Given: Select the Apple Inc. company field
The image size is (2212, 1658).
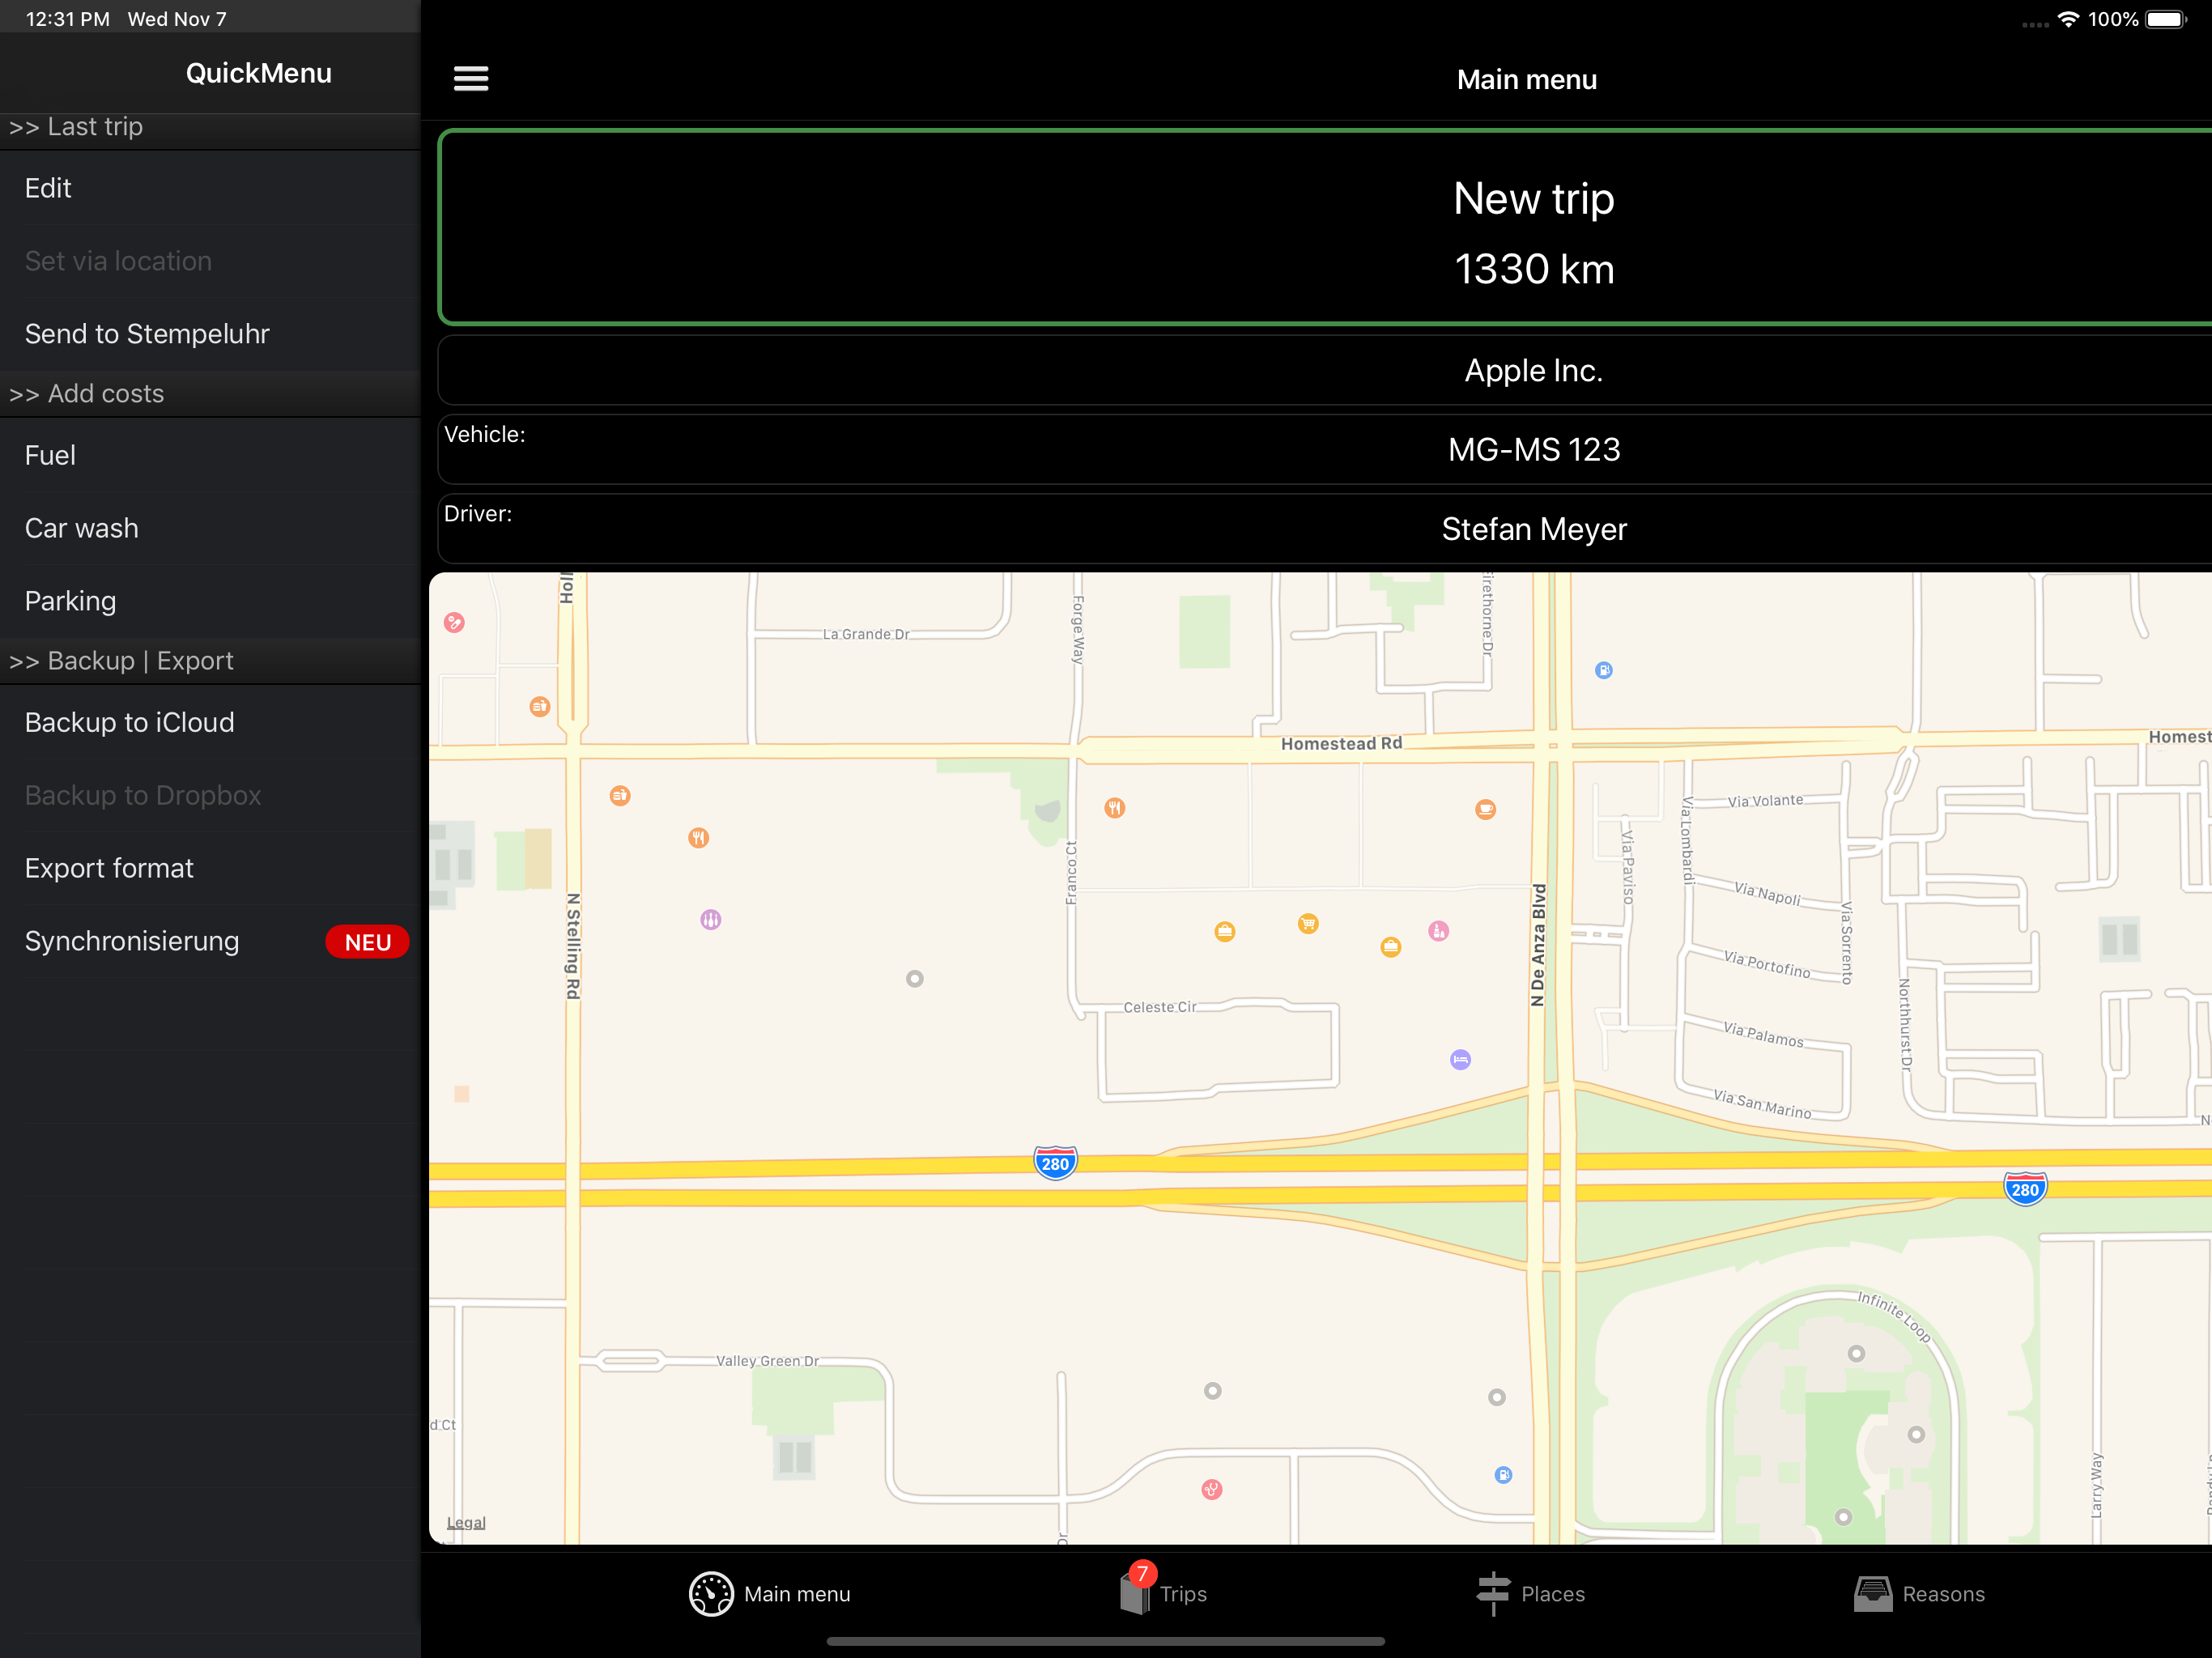Looking at the screenshot, I should click(1325, 371).
